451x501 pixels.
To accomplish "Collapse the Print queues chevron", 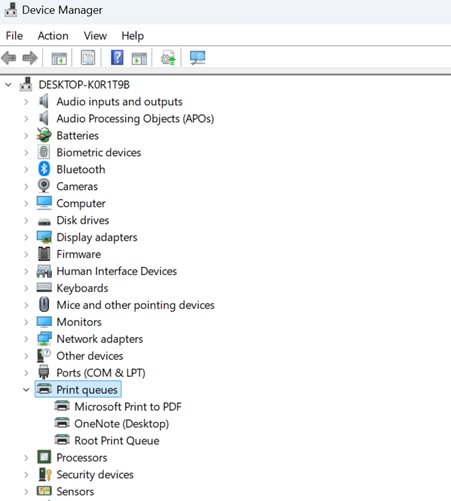I will pyautogui.click(x=26, y=390).
